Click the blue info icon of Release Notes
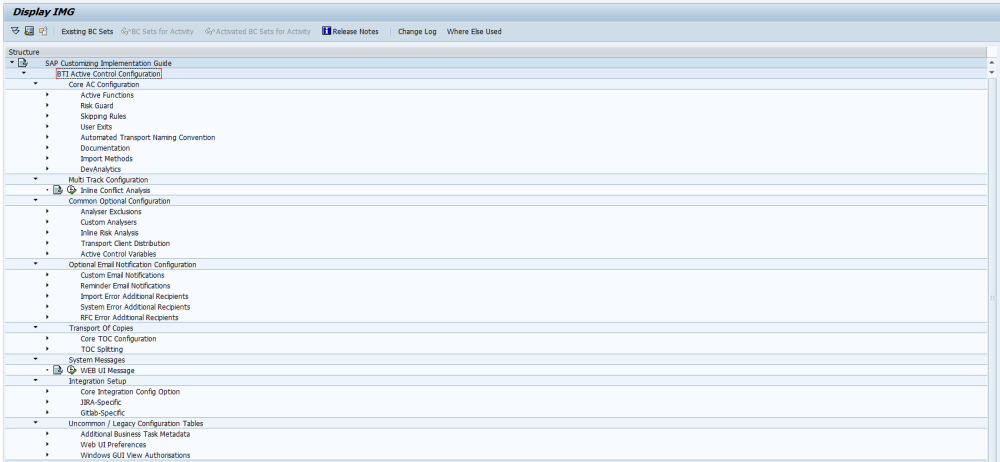The height and width of the screenshot is (462, 1000). [327, 31]
